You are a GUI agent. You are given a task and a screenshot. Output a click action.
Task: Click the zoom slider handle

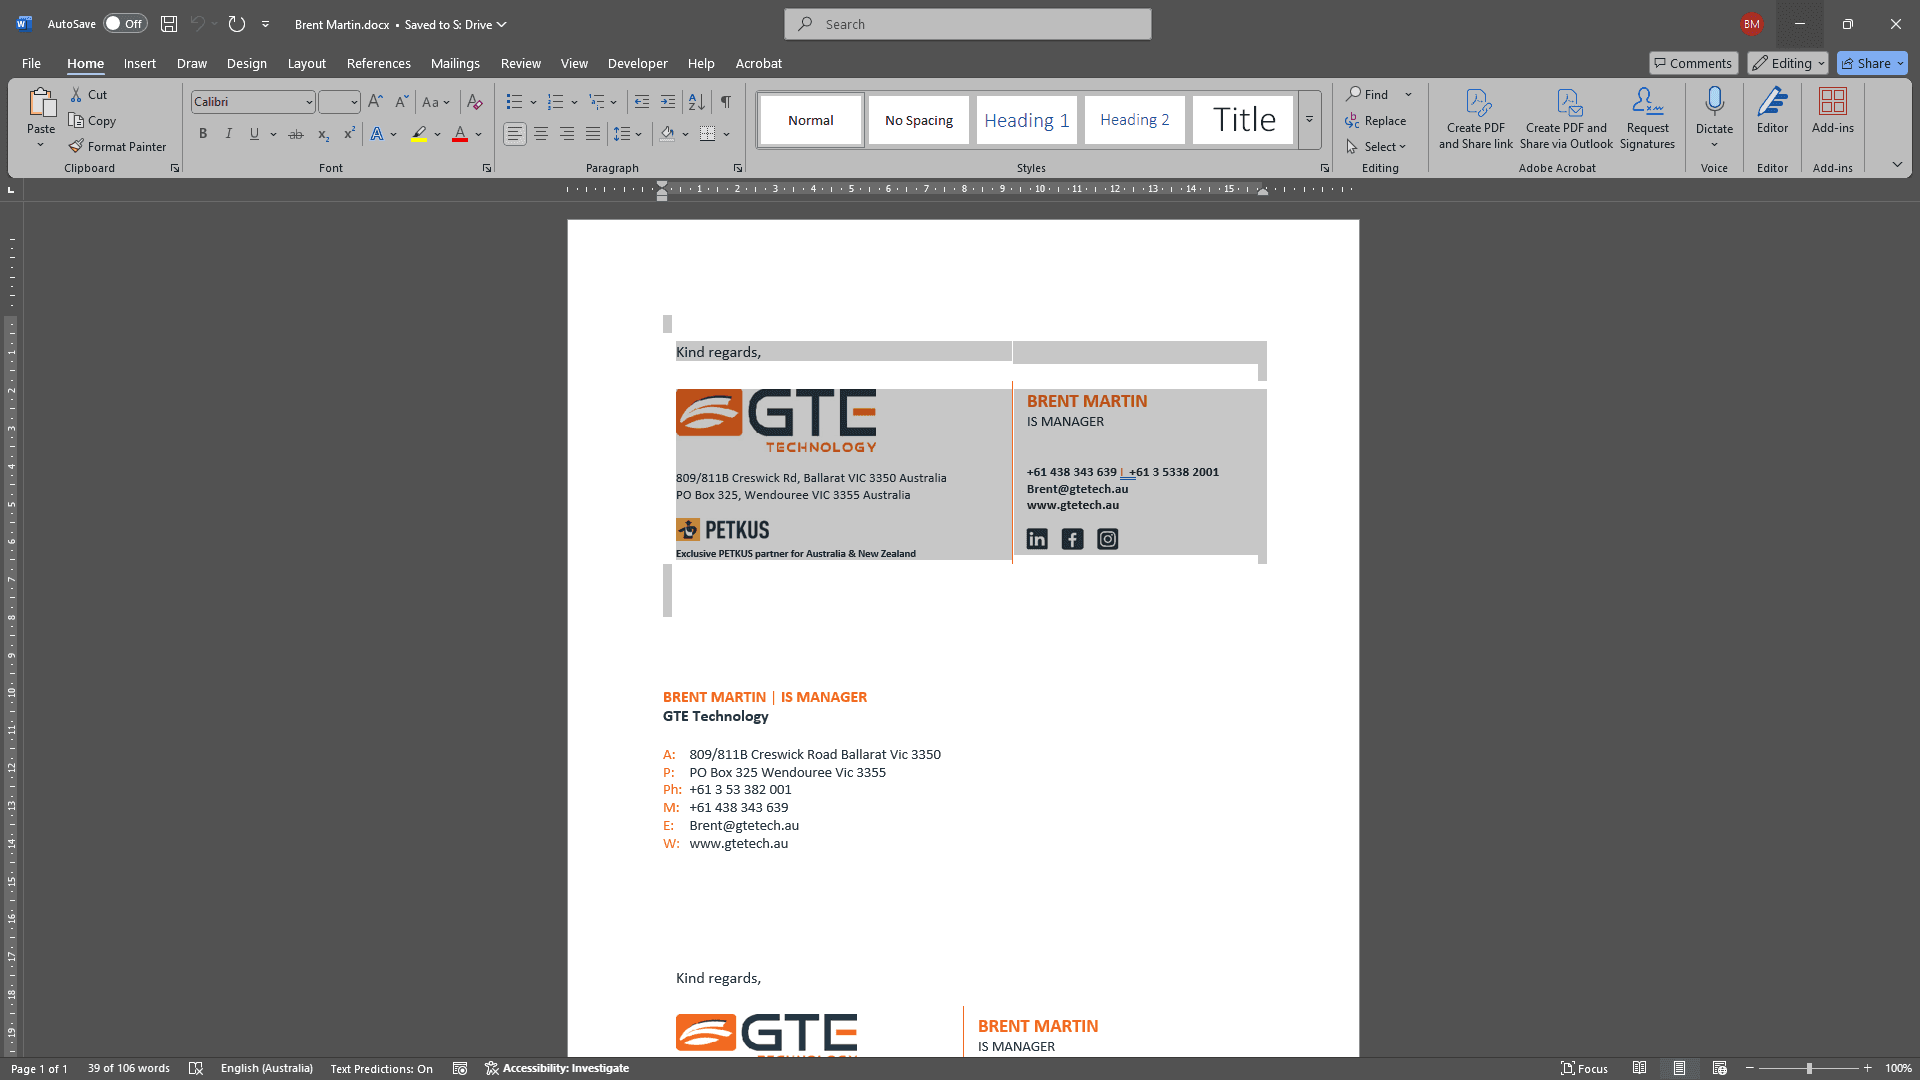pyautogui.click(x=1809, y=1068)
